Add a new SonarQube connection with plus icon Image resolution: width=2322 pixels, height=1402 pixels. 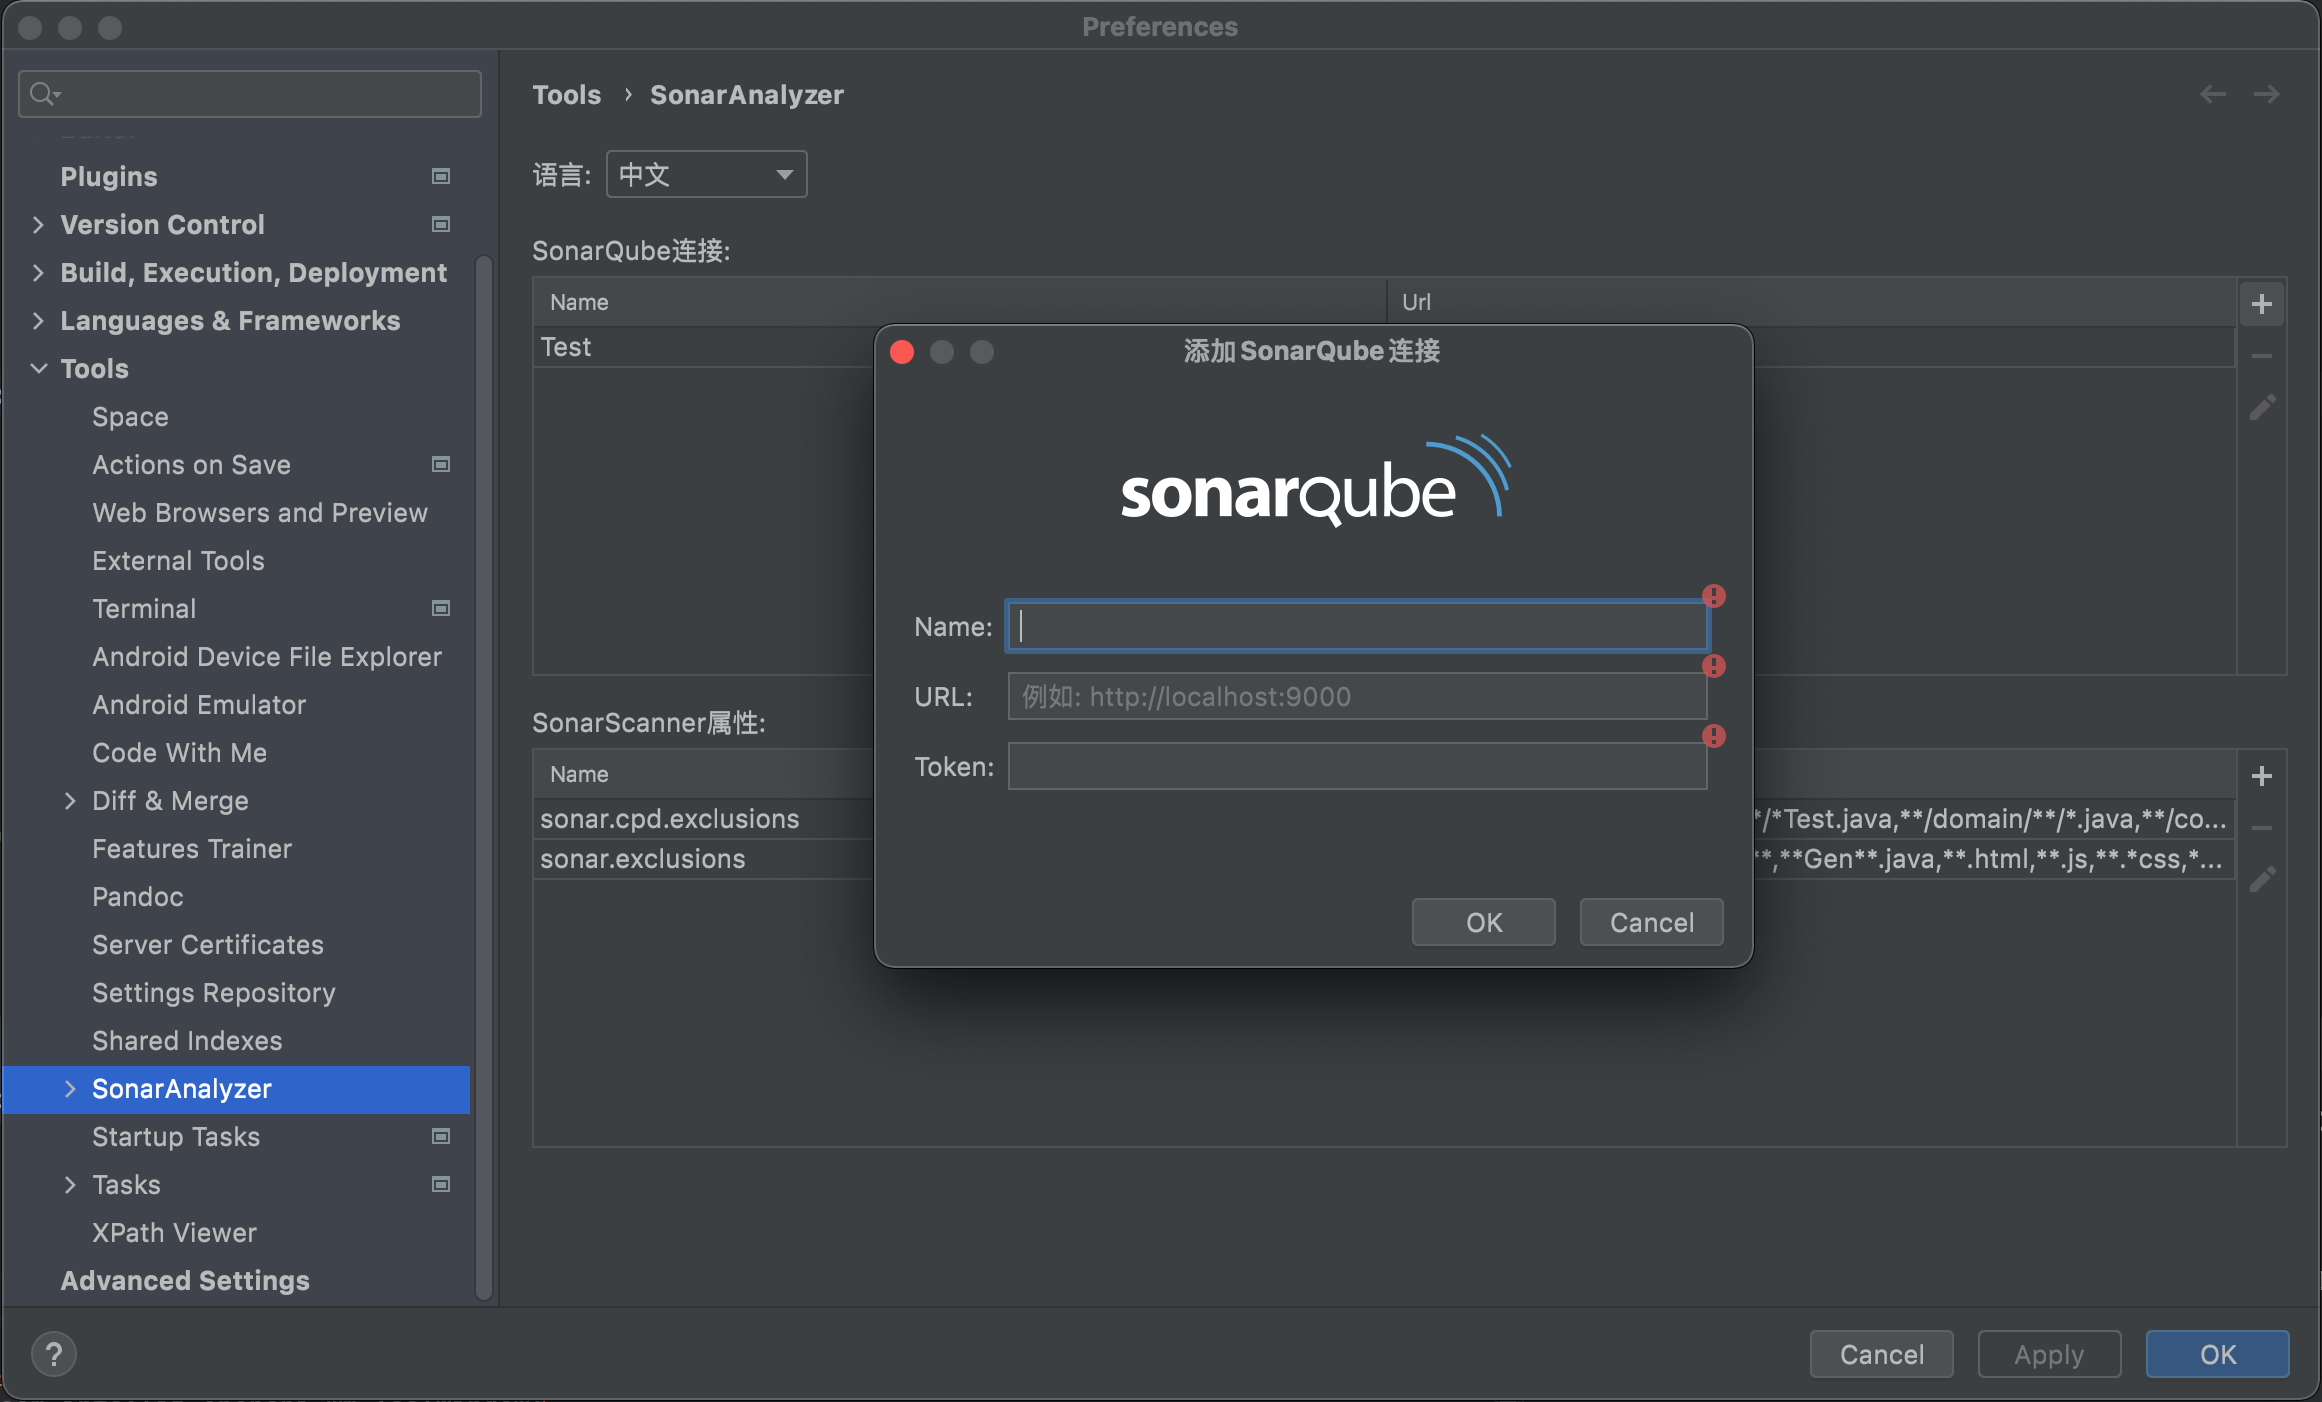click(x=2262, y=304)
